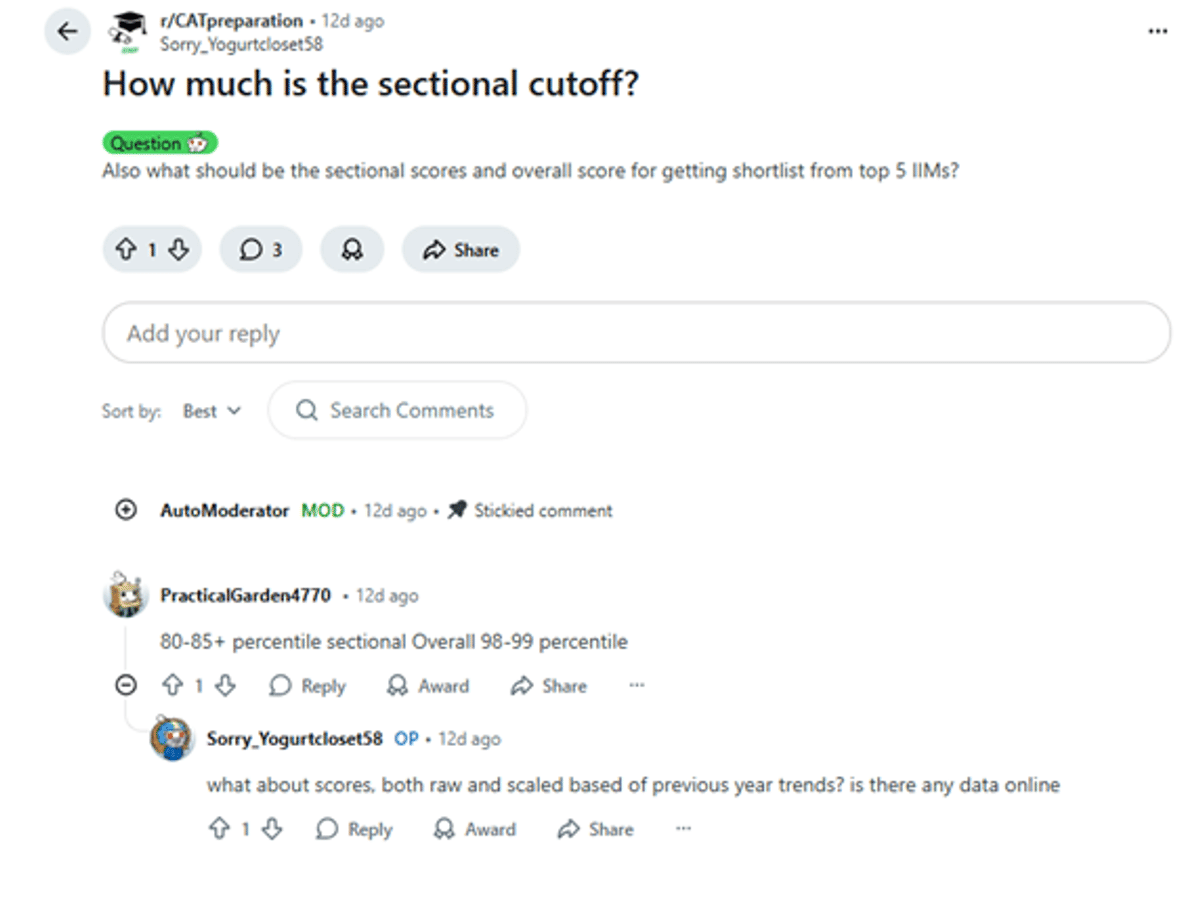This screenshot has height=898, width=1200.
Task: Click the Add your reply field
Action: pyautogui.click(x=636, y=333)
